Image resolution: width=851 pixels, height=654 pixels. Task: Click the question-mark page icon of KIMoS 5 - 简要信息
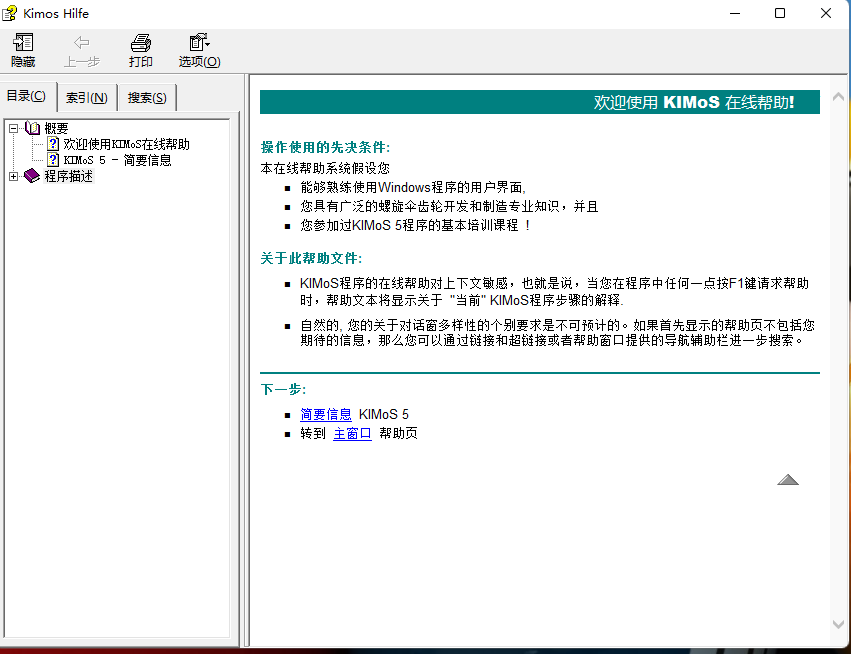(x=53, y=160)
